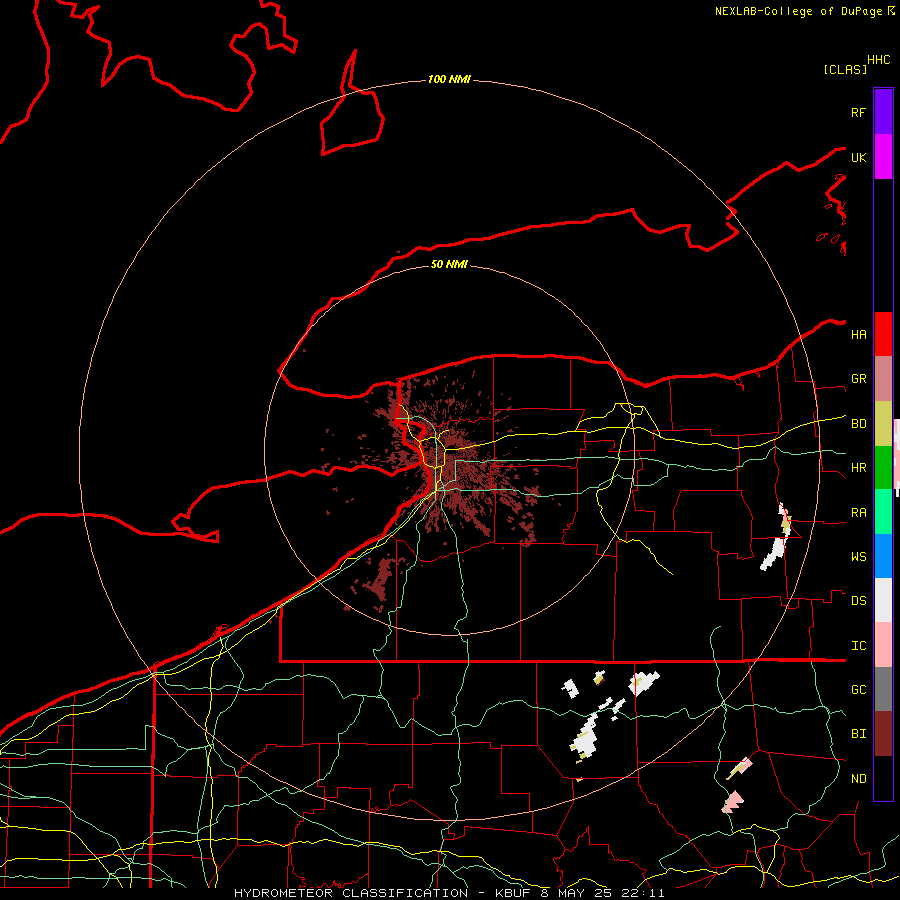900x900 pixels.
Task: Click the 'RA' legend label
Action: click(858, 513)
